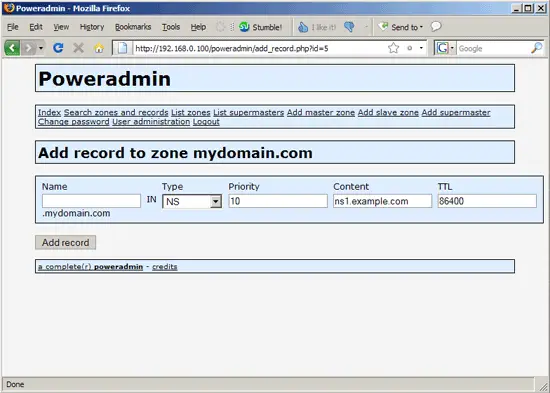Open Search zones and records link
This screenshot has width=550, height=393.
[116, 113]
